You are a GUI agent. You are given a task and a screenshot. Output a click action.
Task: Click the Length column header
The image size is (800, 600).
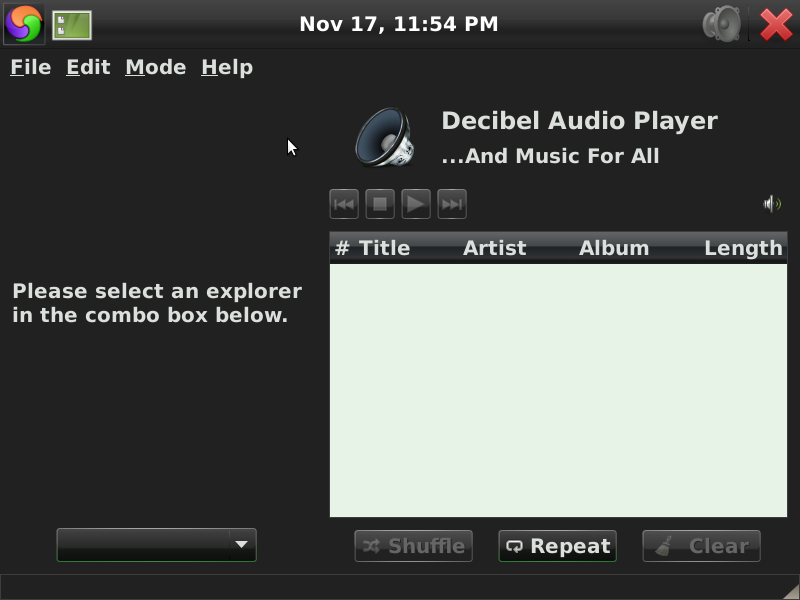(743, 248)
